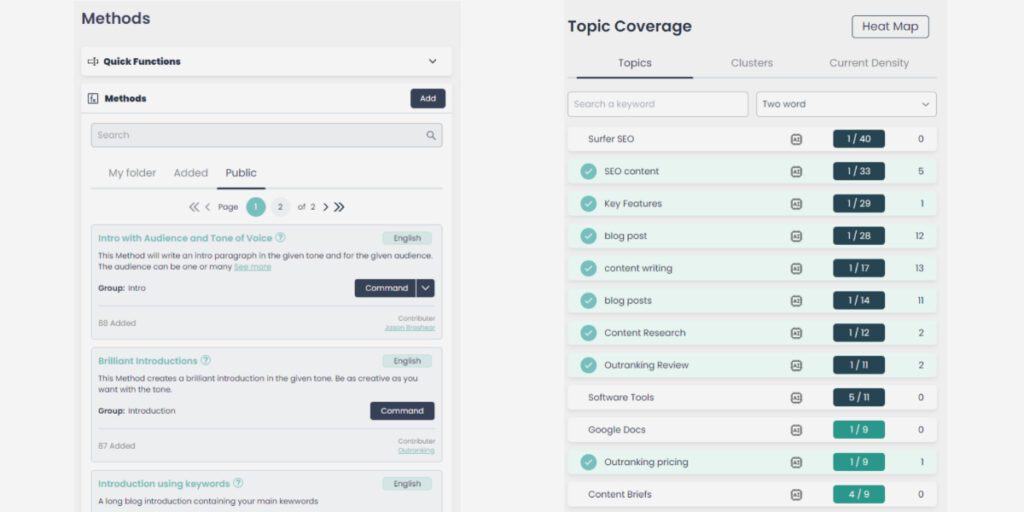The width and height of the screenshot is (1024, 512).
Task: Click the 5 / 11 badge for Software Tools
Action: (x=859, y=397)
